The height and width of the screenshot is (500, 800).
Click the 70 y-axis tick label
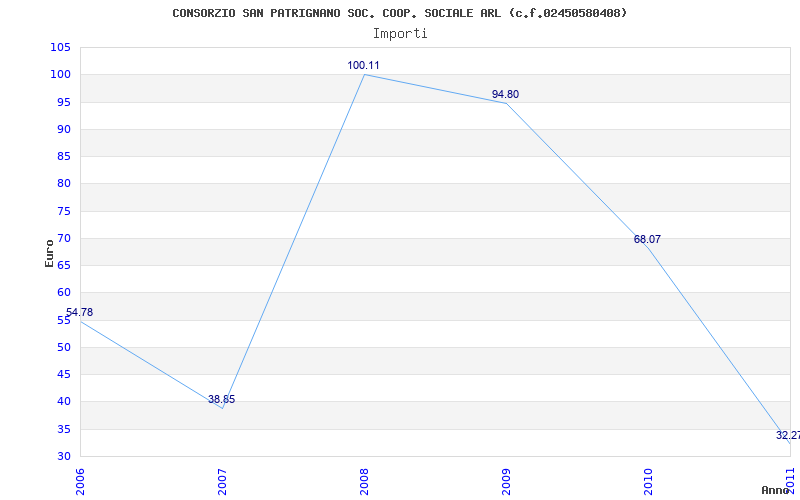(64, 238)
